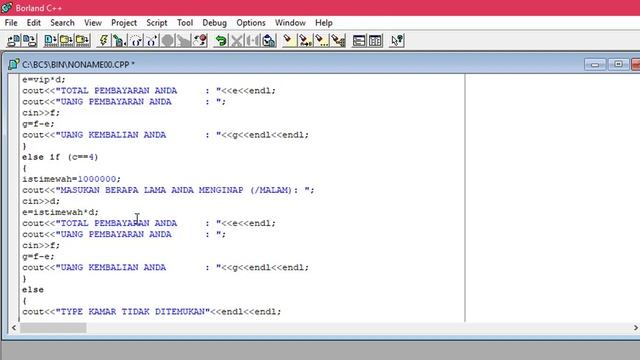
Task: Place cursor on line 'e=vip*d;'
Action: 44,80
